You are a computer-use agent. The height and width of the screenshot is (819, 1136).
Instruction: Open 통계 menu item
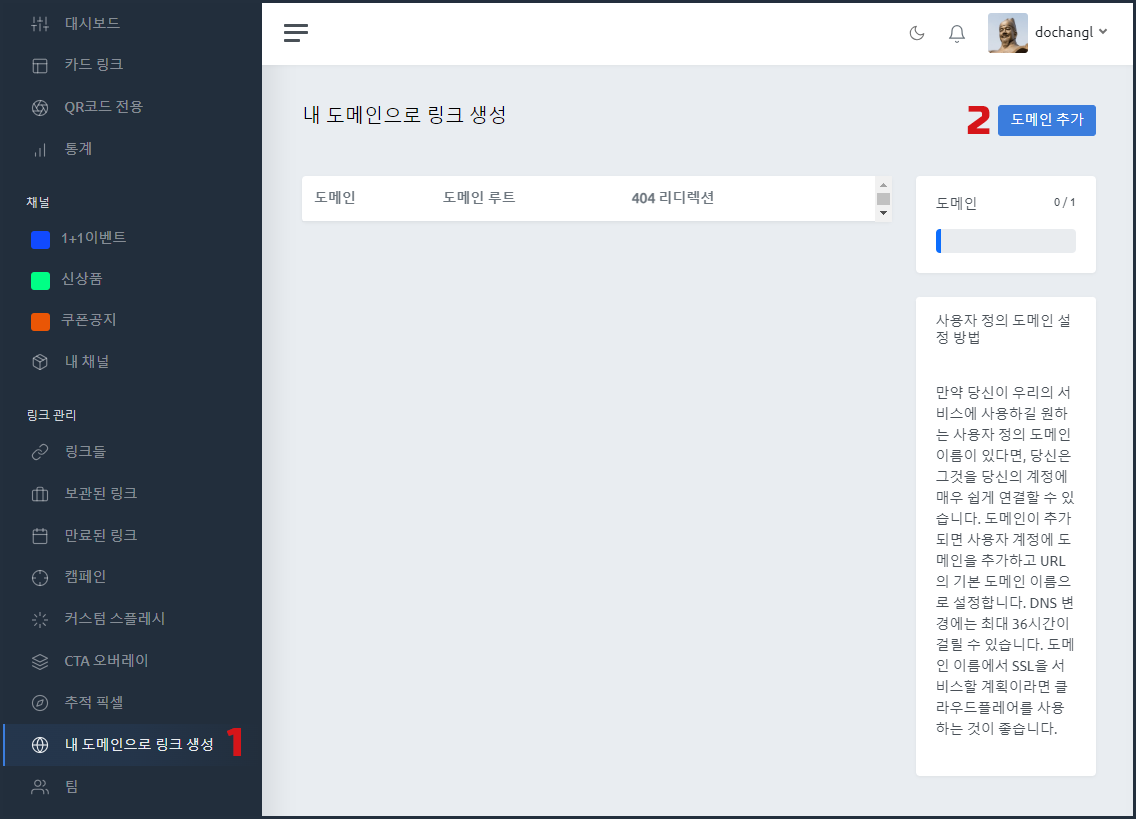[x=78, y=149]
